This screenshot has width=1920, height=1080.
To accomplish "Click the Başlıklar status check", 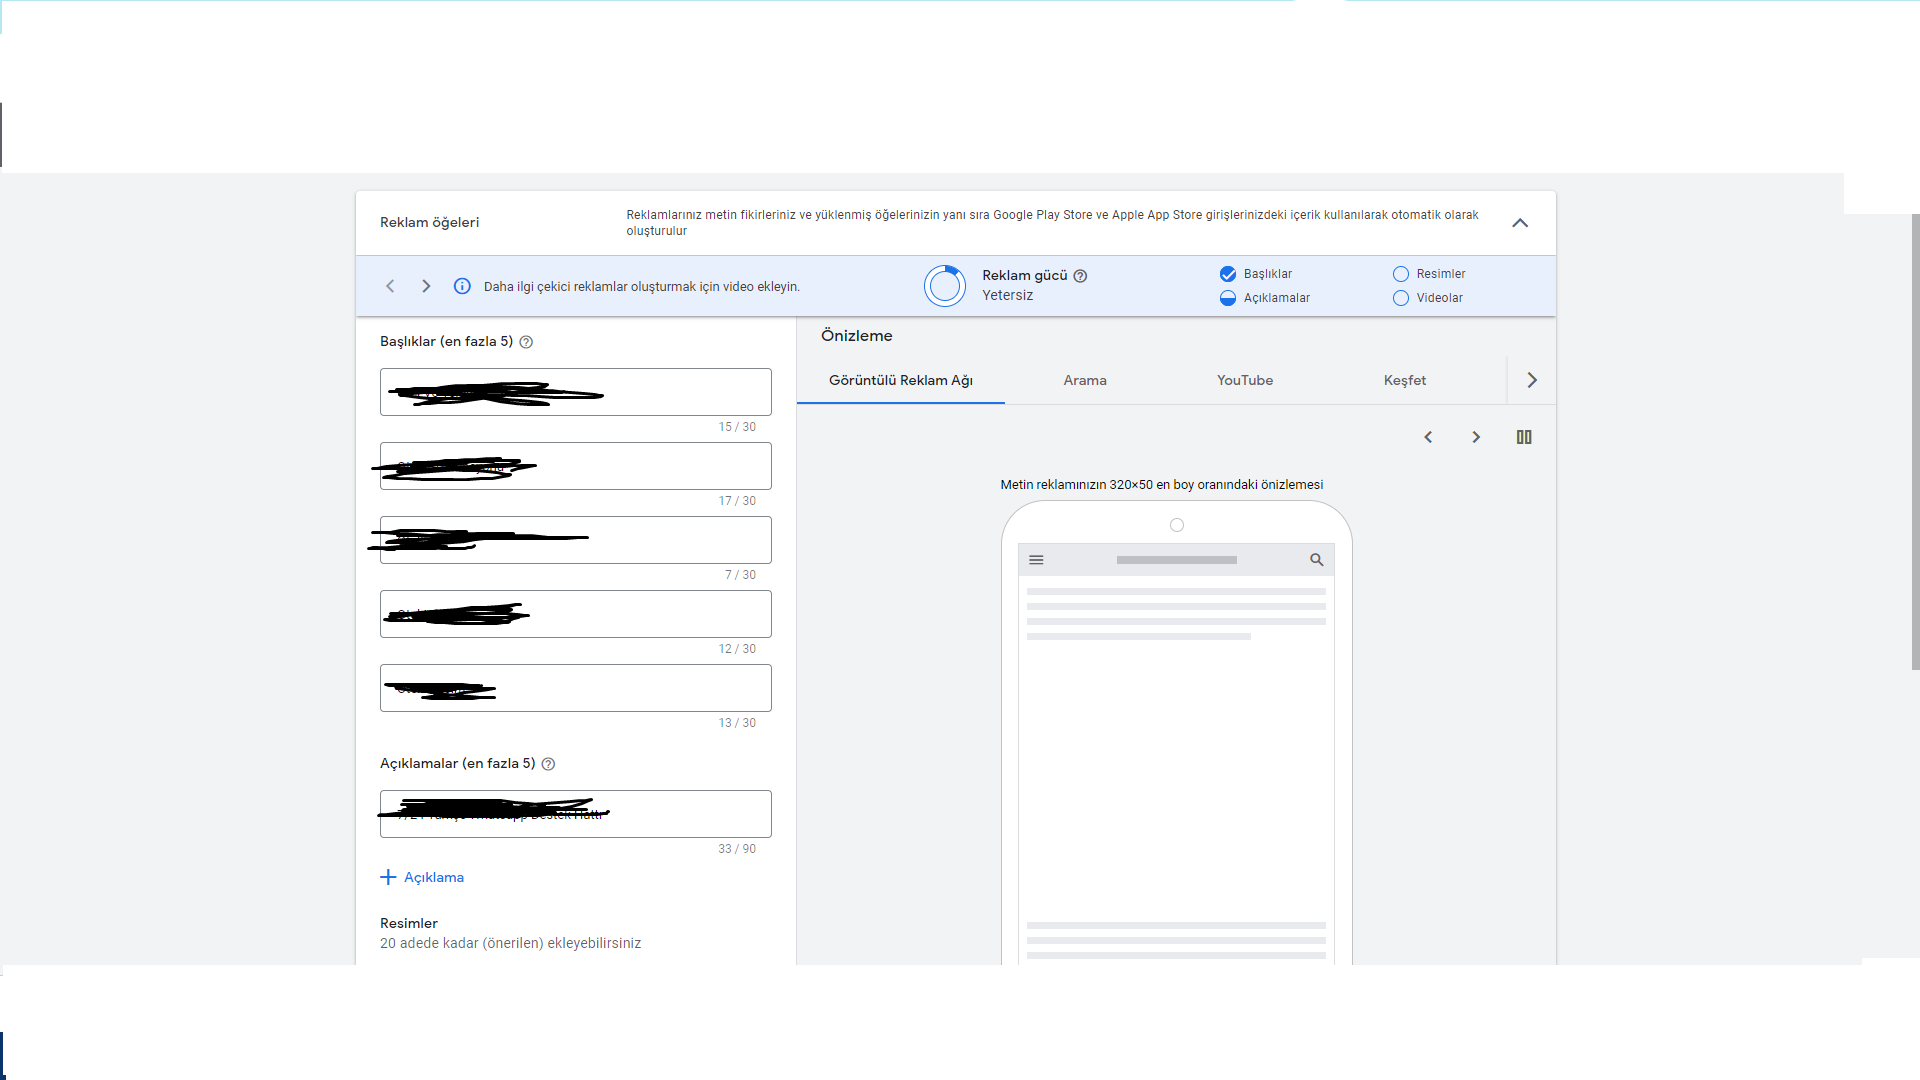I will pos(1228,274).
